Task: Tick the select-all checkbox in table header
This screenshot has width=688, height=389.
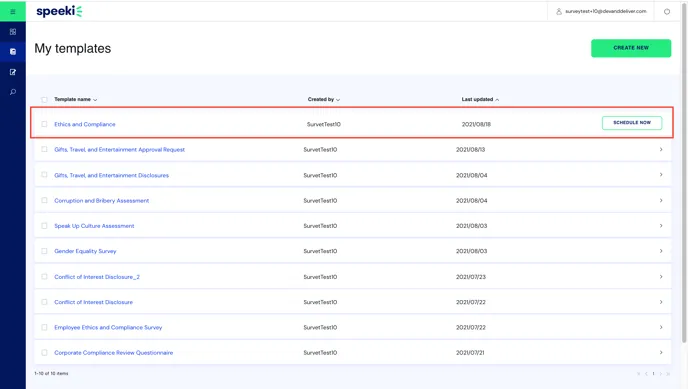Action: pyautogui.click(x=44, y=100)
